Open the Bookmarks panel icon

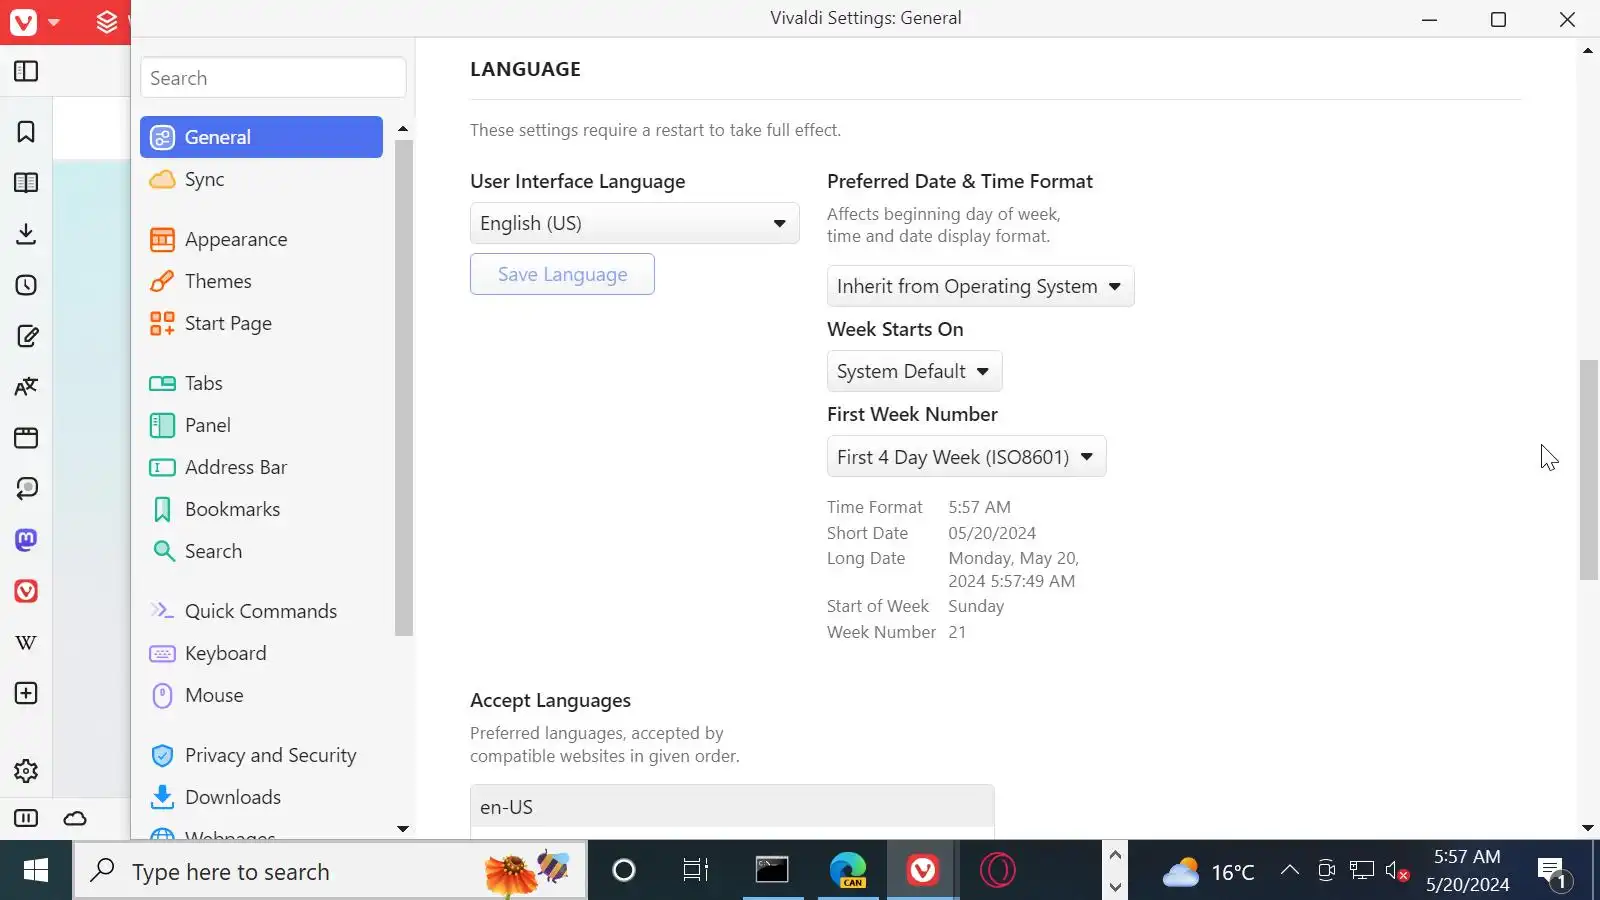pyautogui.click(x=26, y=132)
